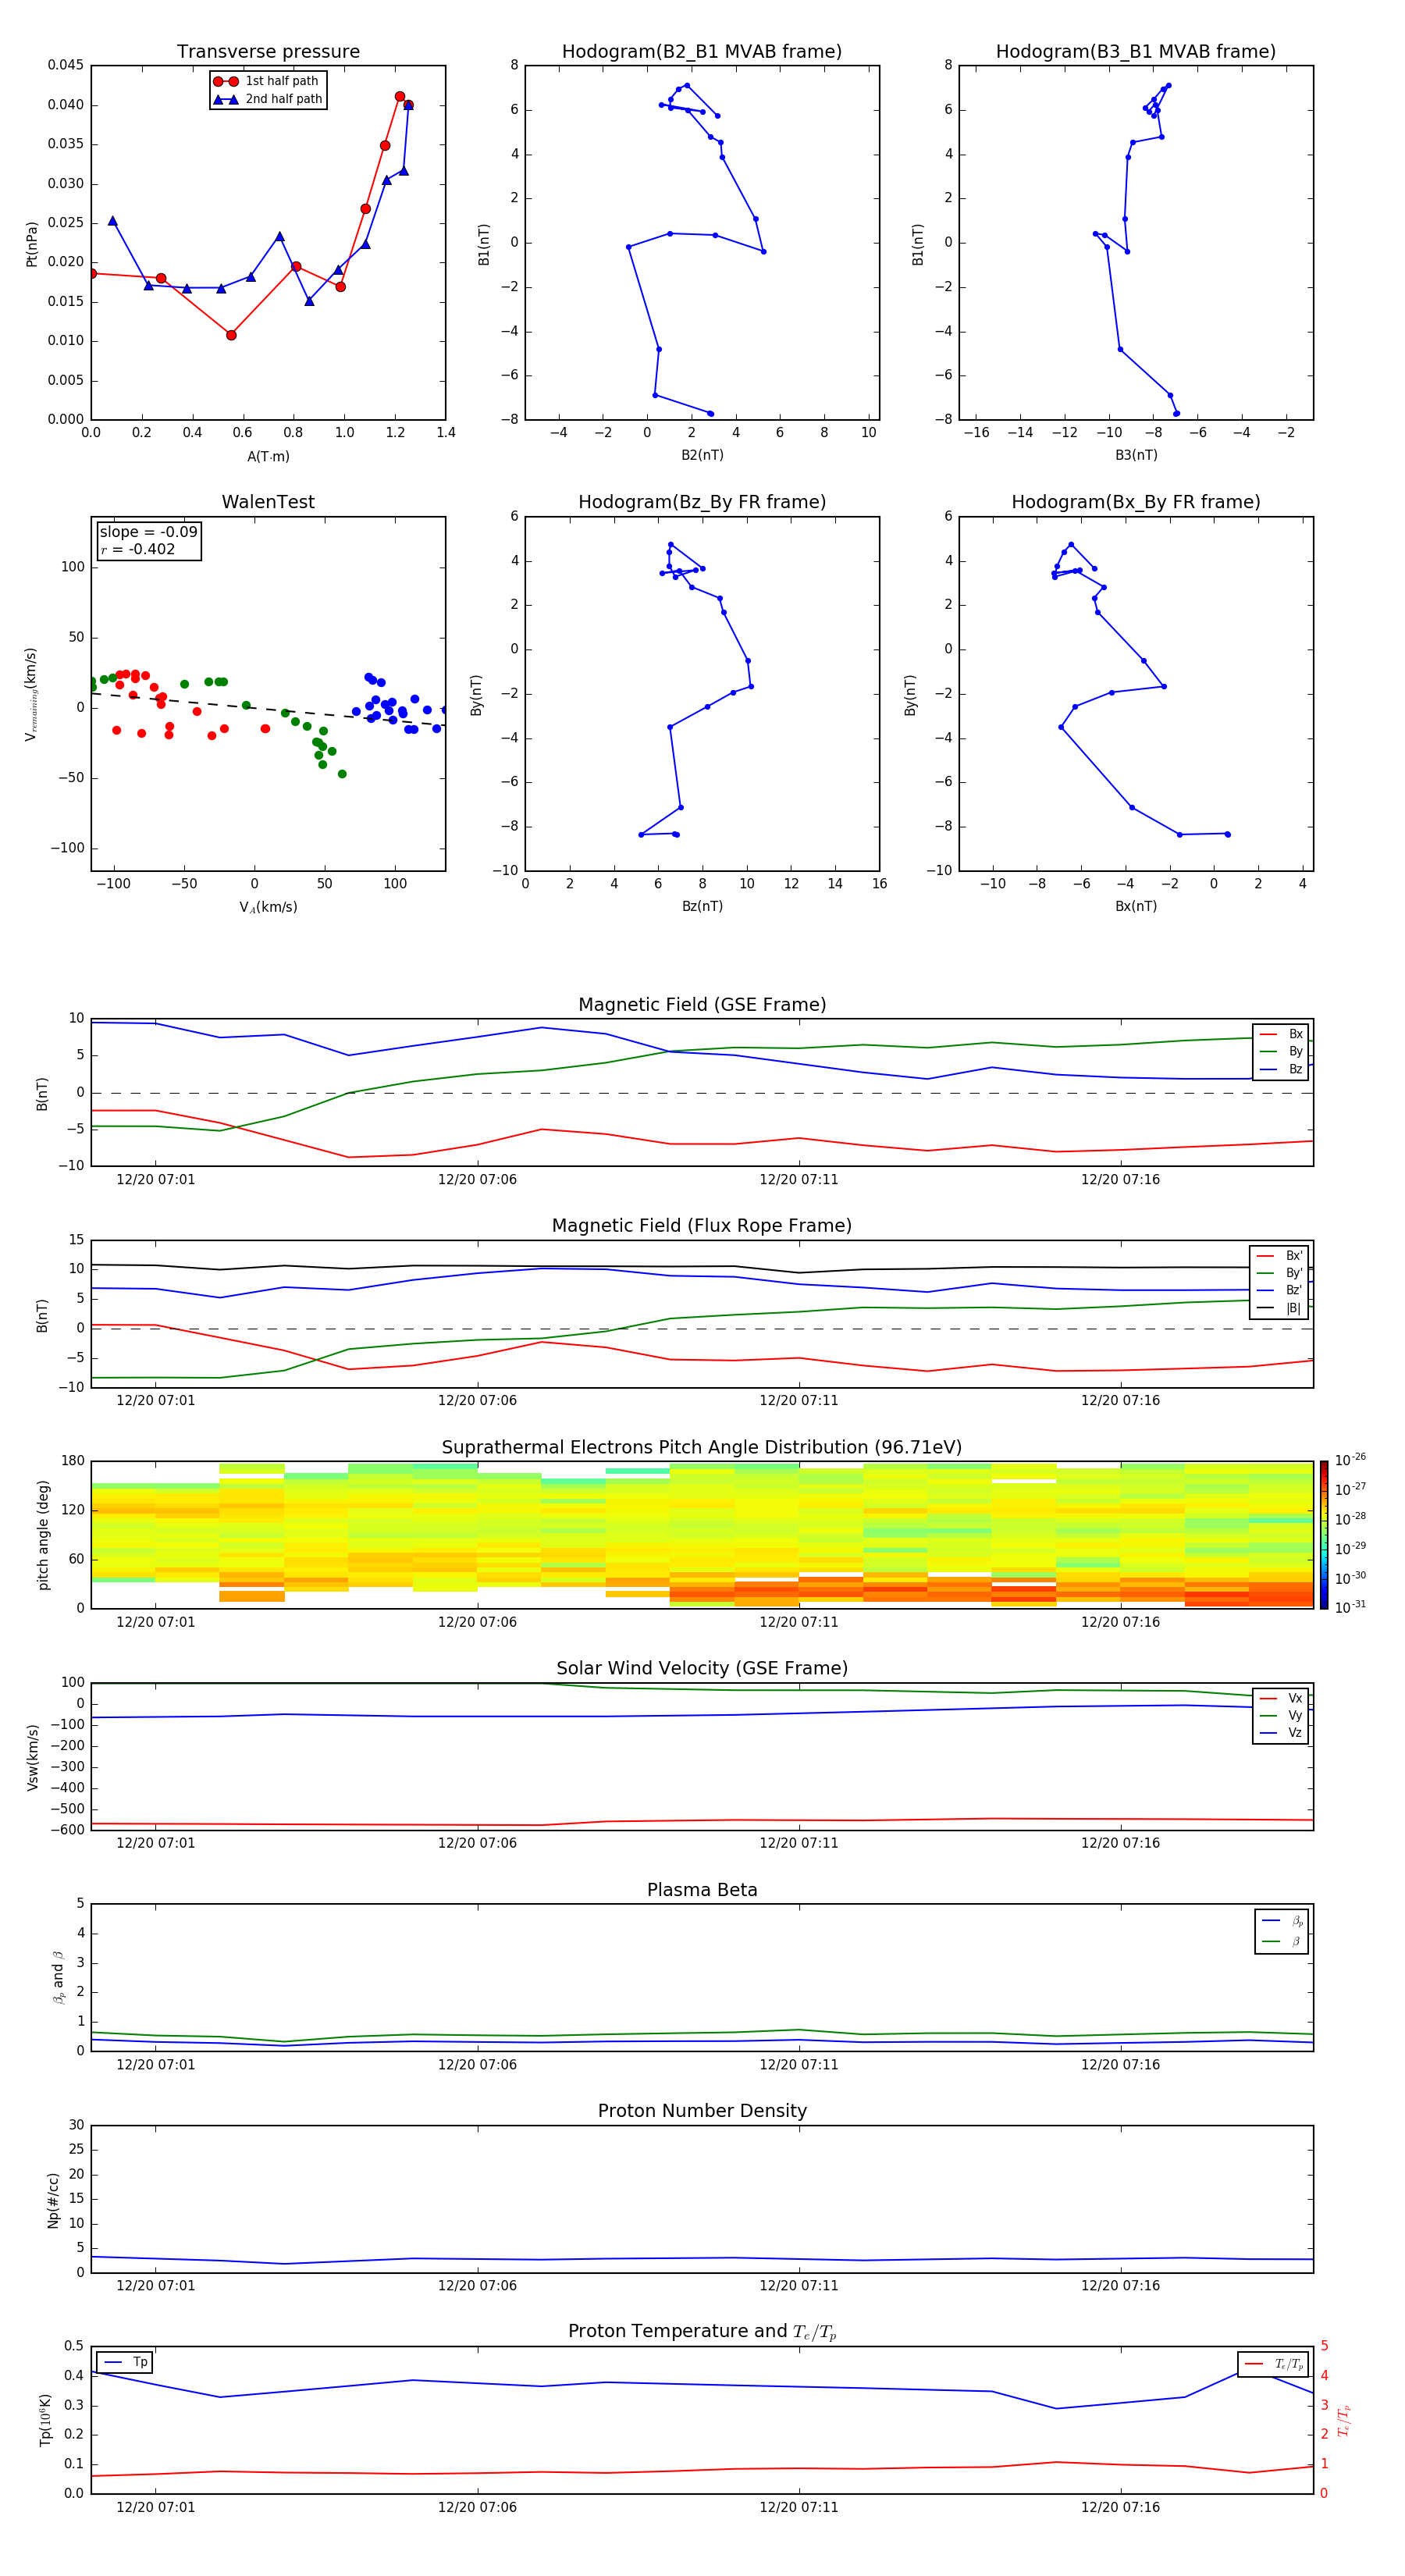Select the '|B|' legend entry
1405x2576 pixels.
(x=1279, y=1308)
